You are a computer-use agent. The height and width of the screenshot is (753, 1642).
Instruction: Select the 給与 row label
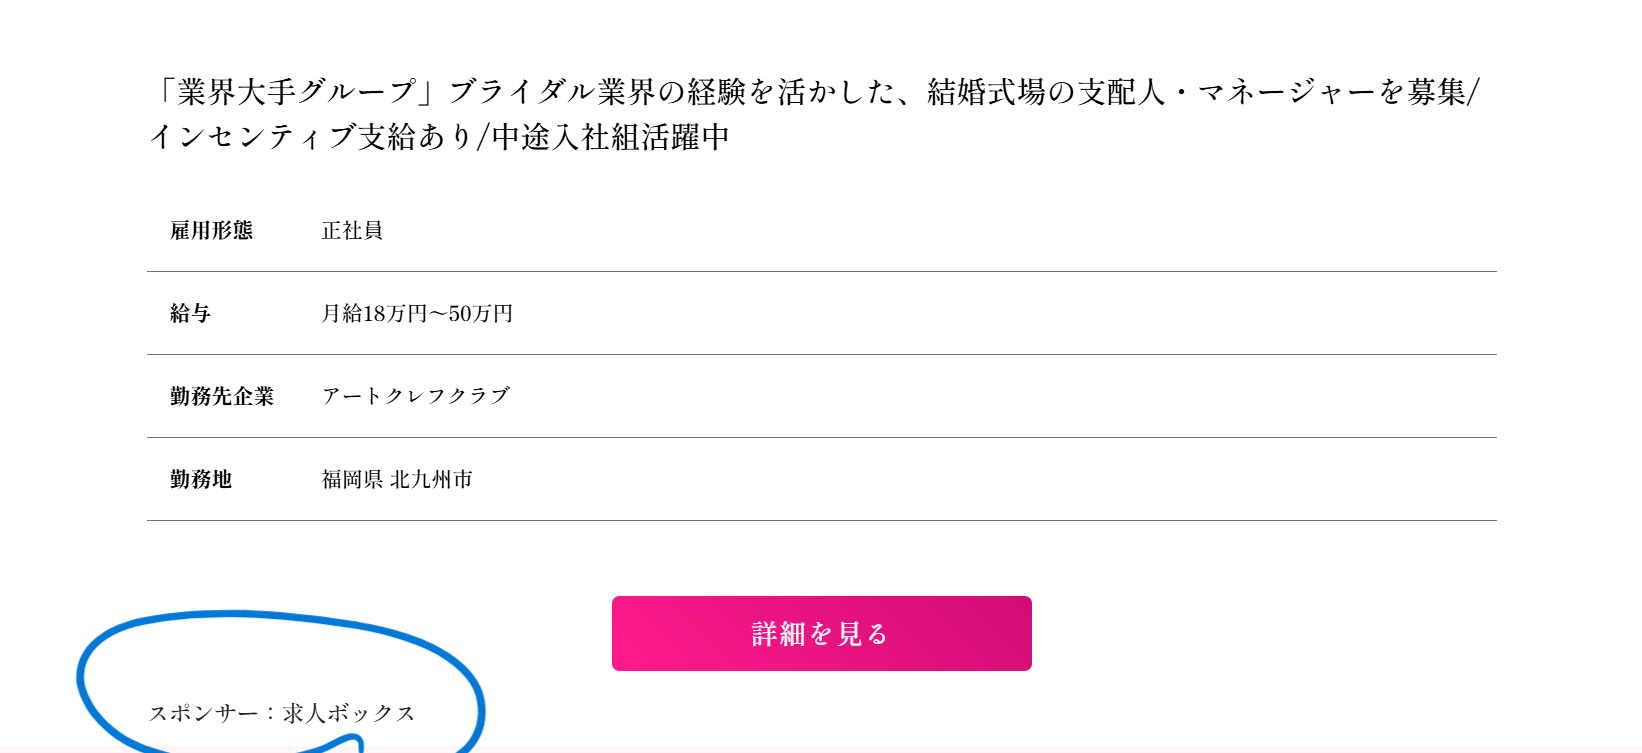pyautogui.click(x=190, y=314)
